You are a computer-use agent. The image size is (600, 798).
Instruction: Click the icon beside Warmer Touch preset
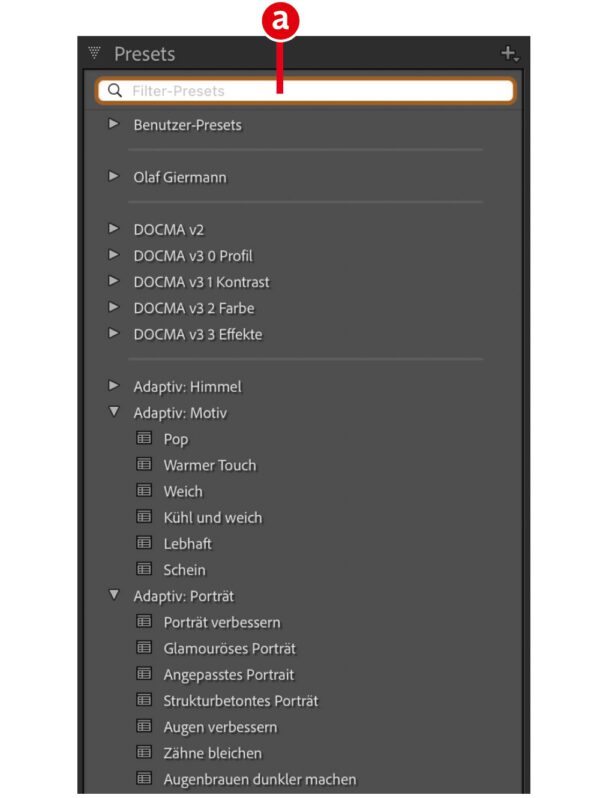tap(143, 464)
